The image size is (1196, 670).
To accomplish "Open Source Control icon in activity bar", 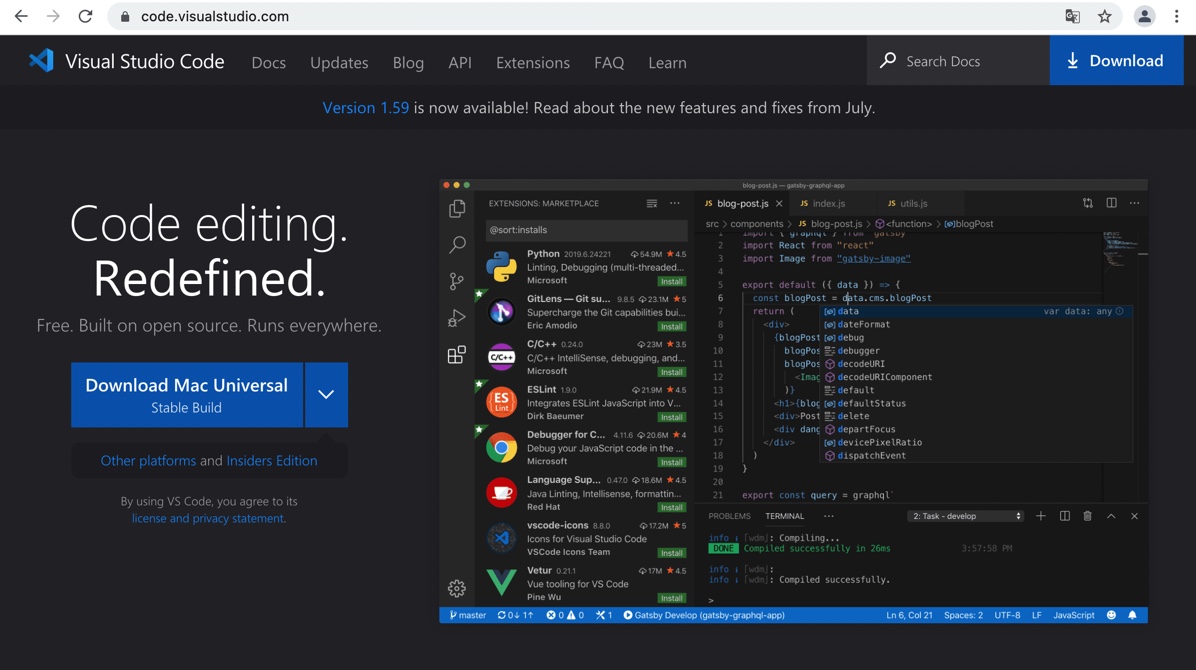I will point(457,281).
